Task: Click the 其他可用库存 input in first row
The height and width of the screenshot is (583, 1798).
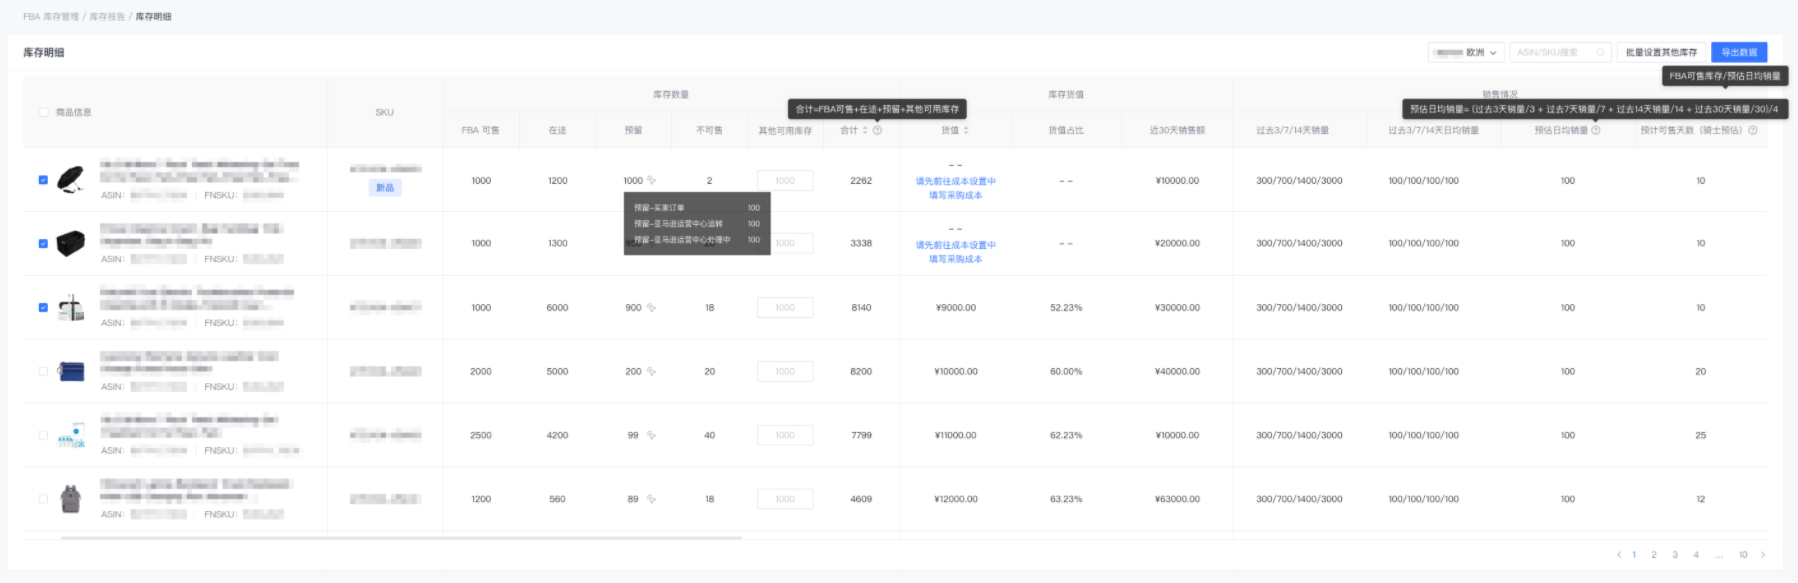Action: tap(785, 181)
